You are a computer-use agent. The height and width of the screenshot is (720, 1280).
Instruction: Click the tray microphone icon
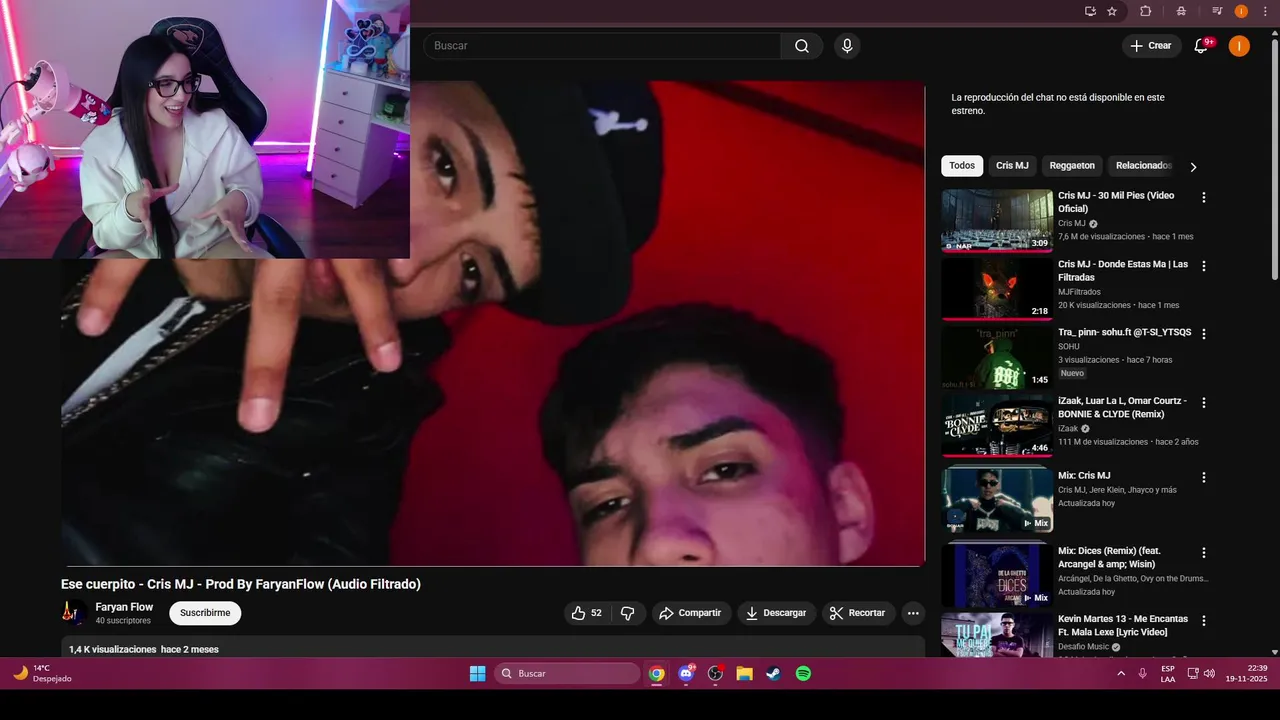[1142, 674]
